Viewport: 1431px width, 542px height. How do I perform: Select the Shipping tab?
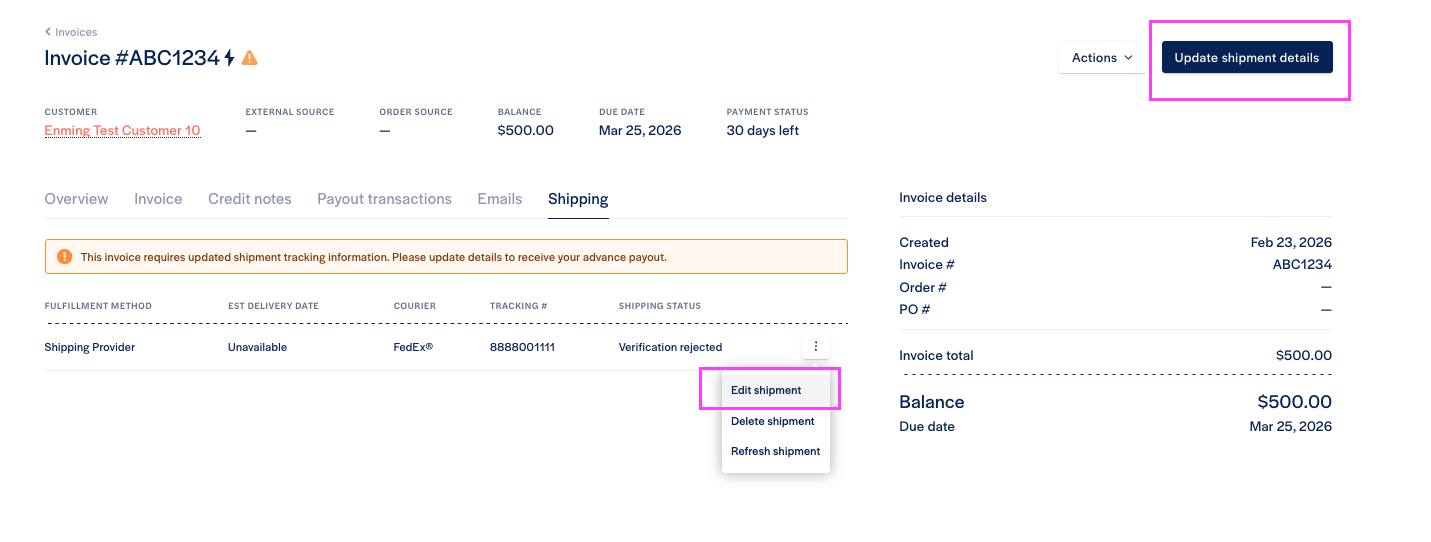tap(578, 199)
